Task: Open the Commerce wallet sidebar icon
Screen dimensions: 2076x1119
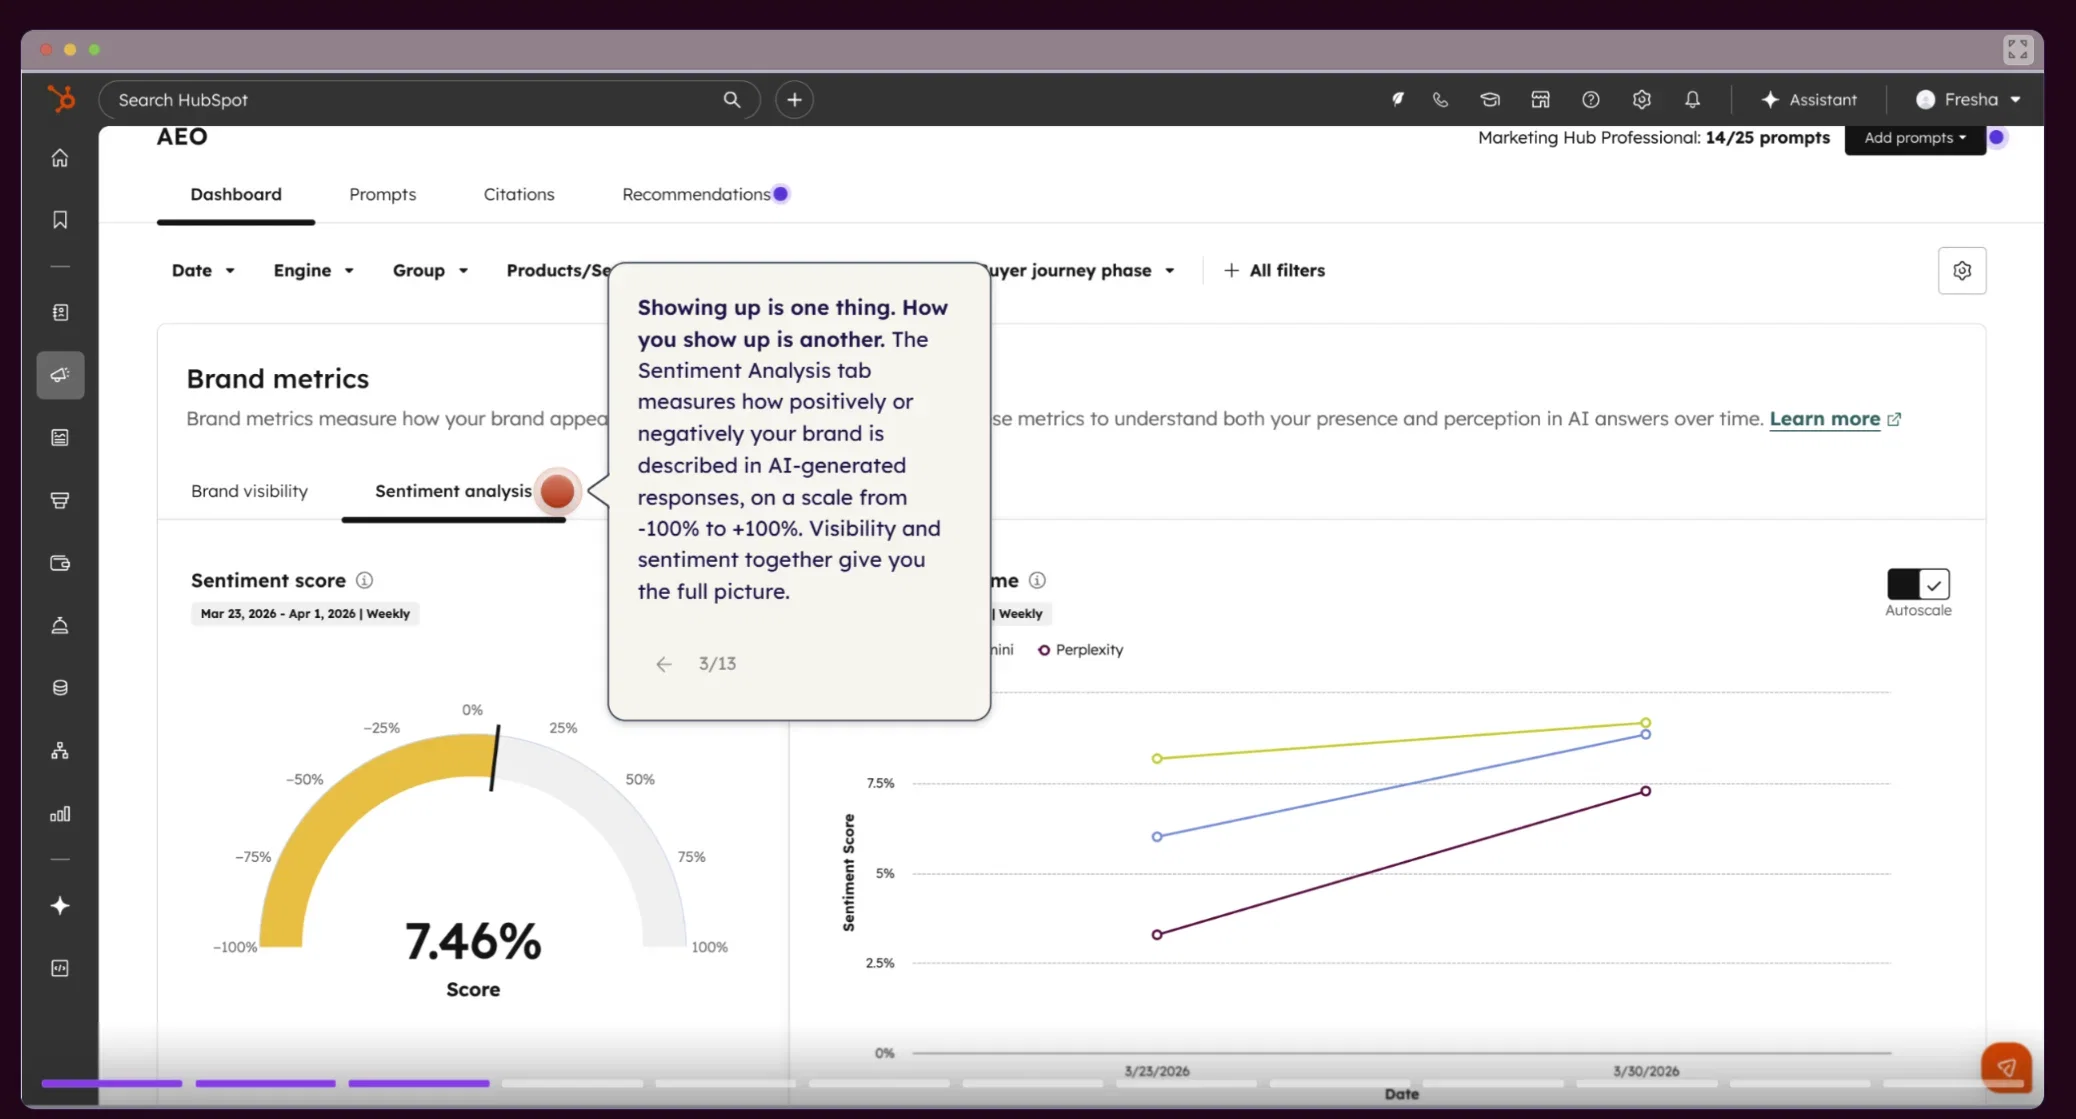Action: (60, 563)
